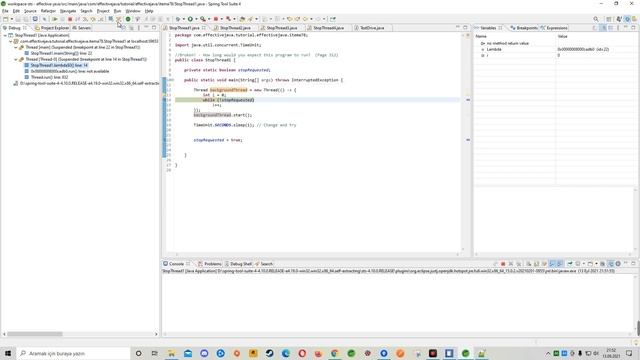640x360 pixels.
Task: Open the Project Explorer tab
Action: click(52, 28)
